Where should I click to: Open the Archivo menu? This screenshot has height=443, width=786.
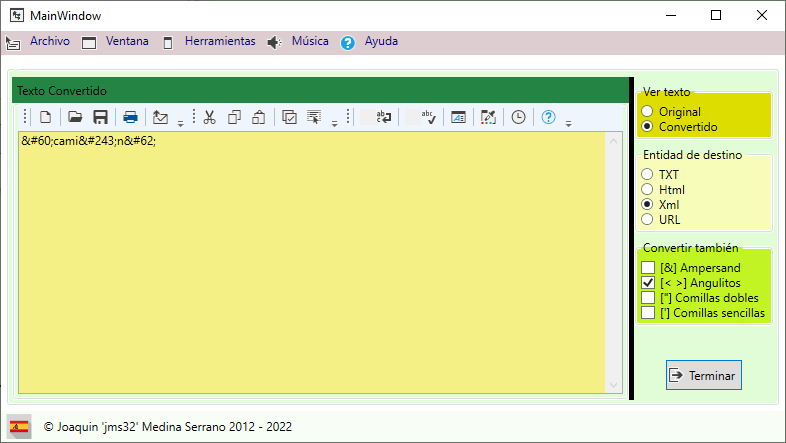tap(49, 42)
